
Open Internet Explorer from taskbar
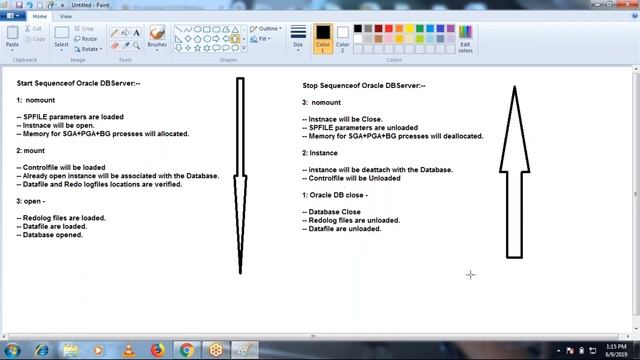[x=42, y=350]
